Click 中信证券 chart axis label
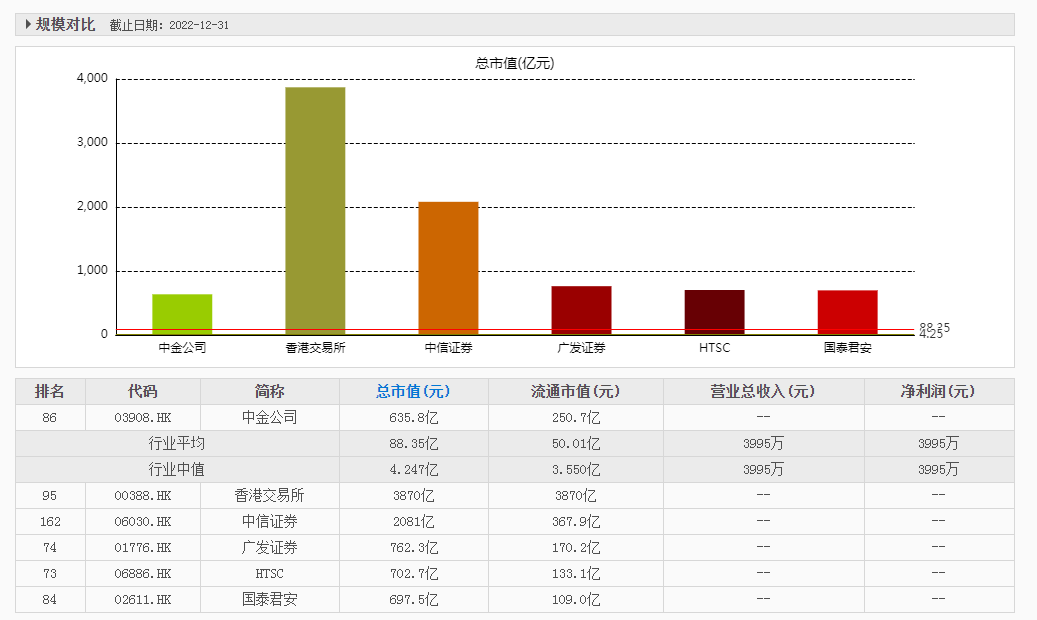This screenshot has width=1037, height=620. coord(448,347)
